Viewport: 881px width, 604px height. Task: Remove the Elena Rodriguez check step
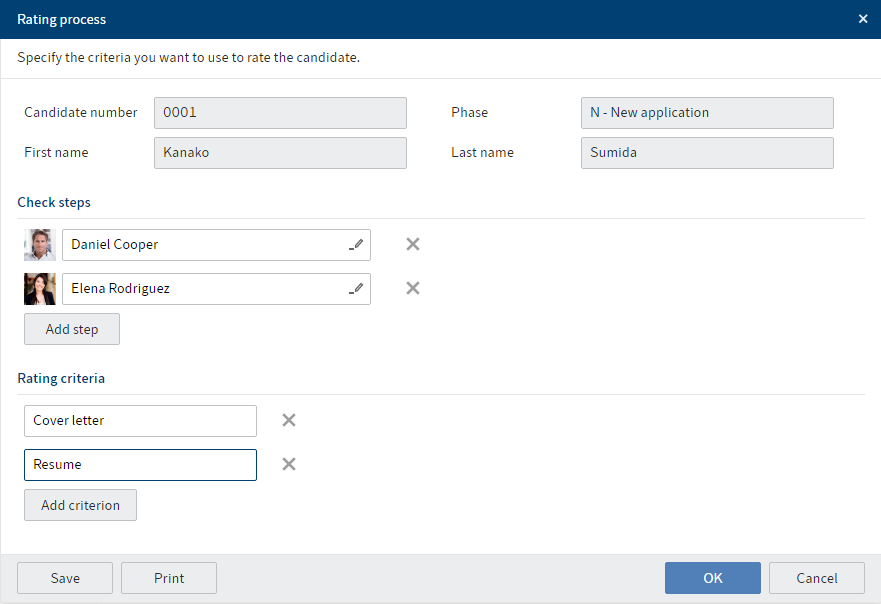tap(412, 288)
